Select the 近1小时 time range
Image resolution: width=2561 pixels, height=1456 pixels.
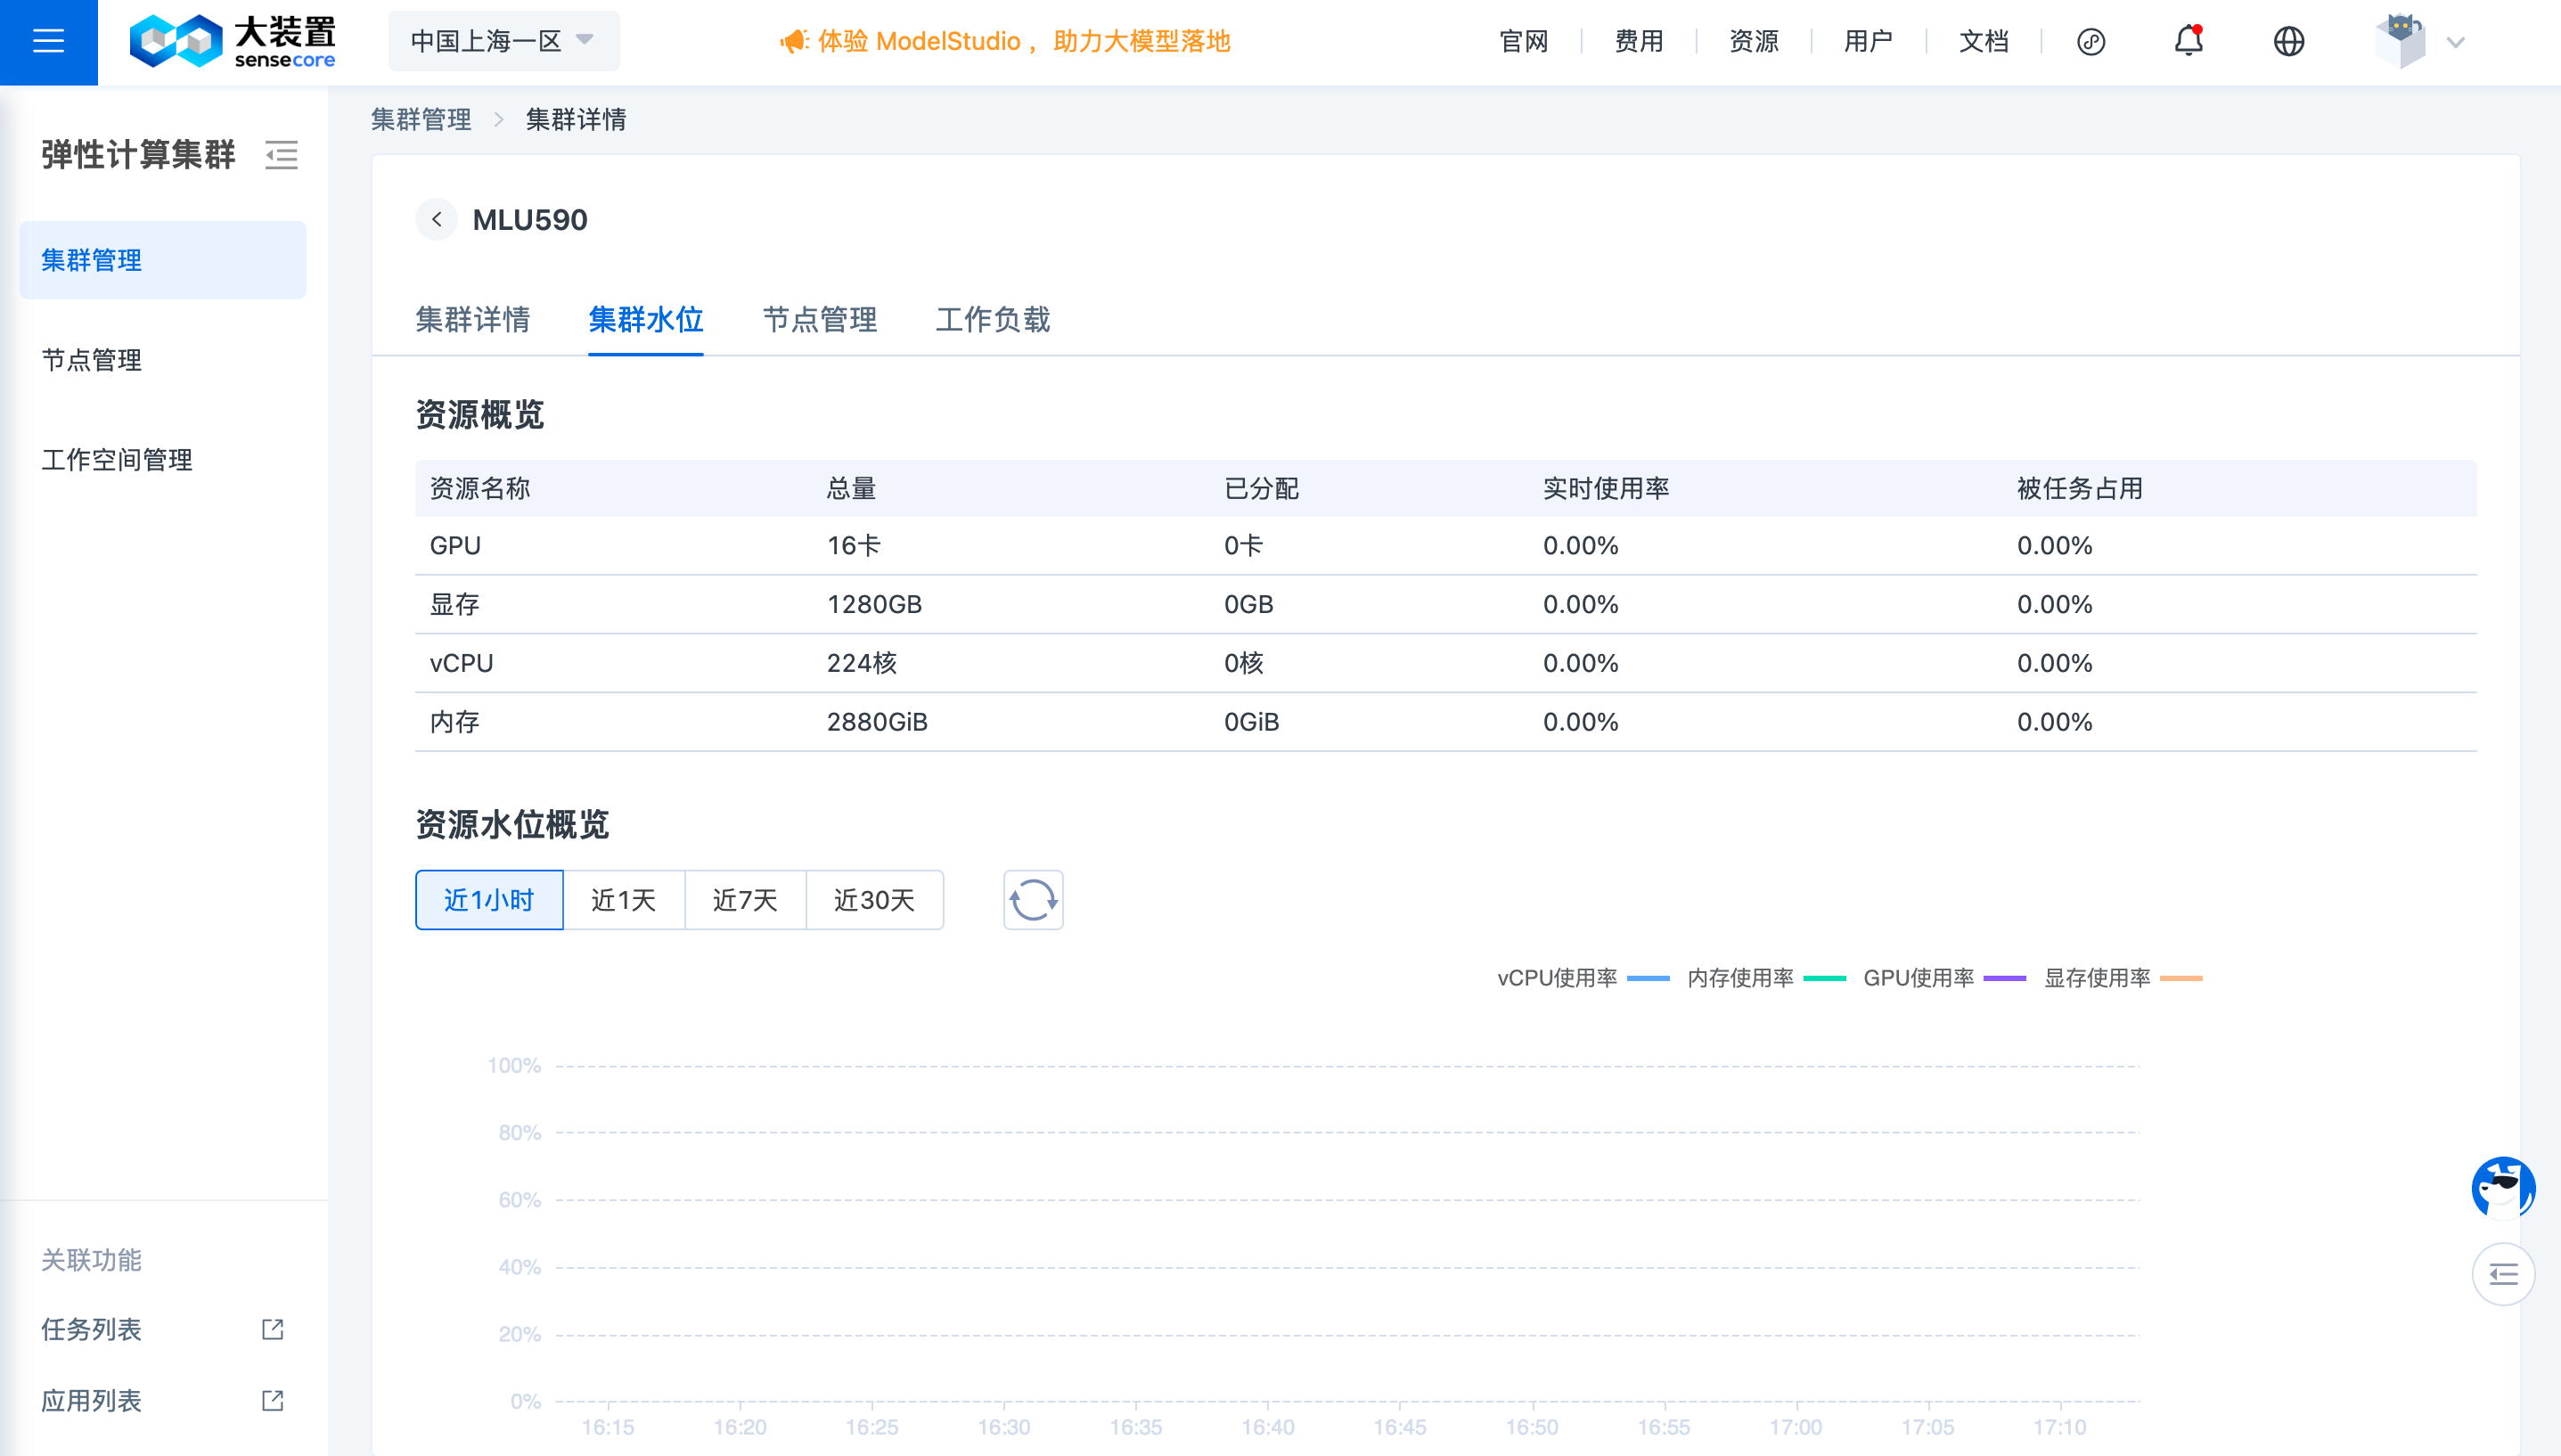tap(489, 900)
